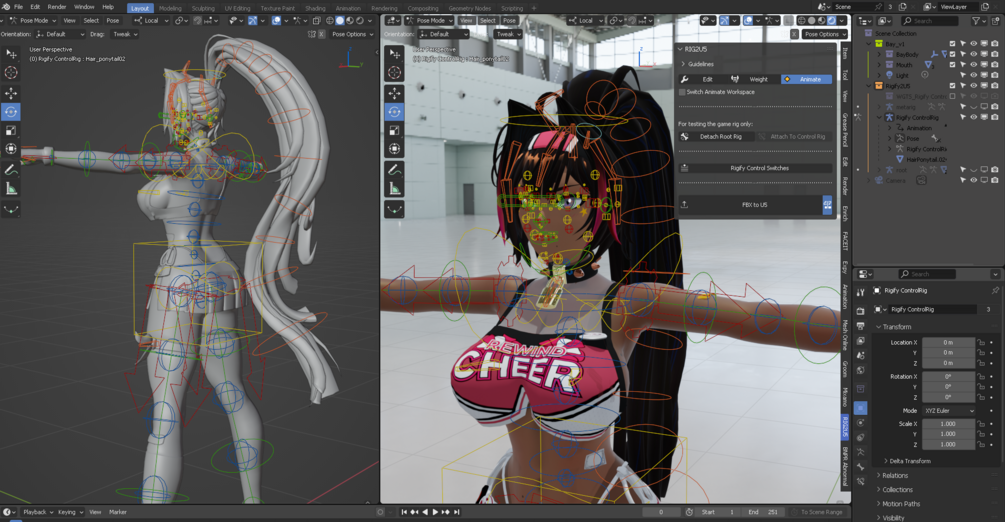The image size is (1005, 522).
Task: Select Annotate tool in left viewport
Action: point(11,170)
